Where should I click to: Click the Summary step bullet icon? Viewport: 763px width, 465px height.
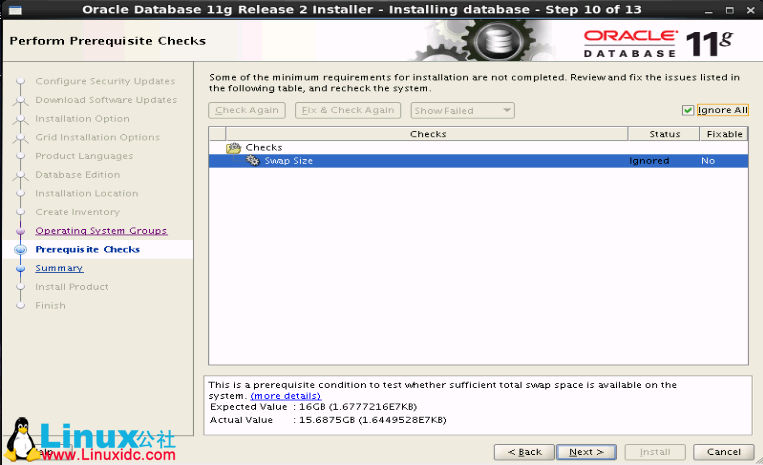(x=20, y=268)
